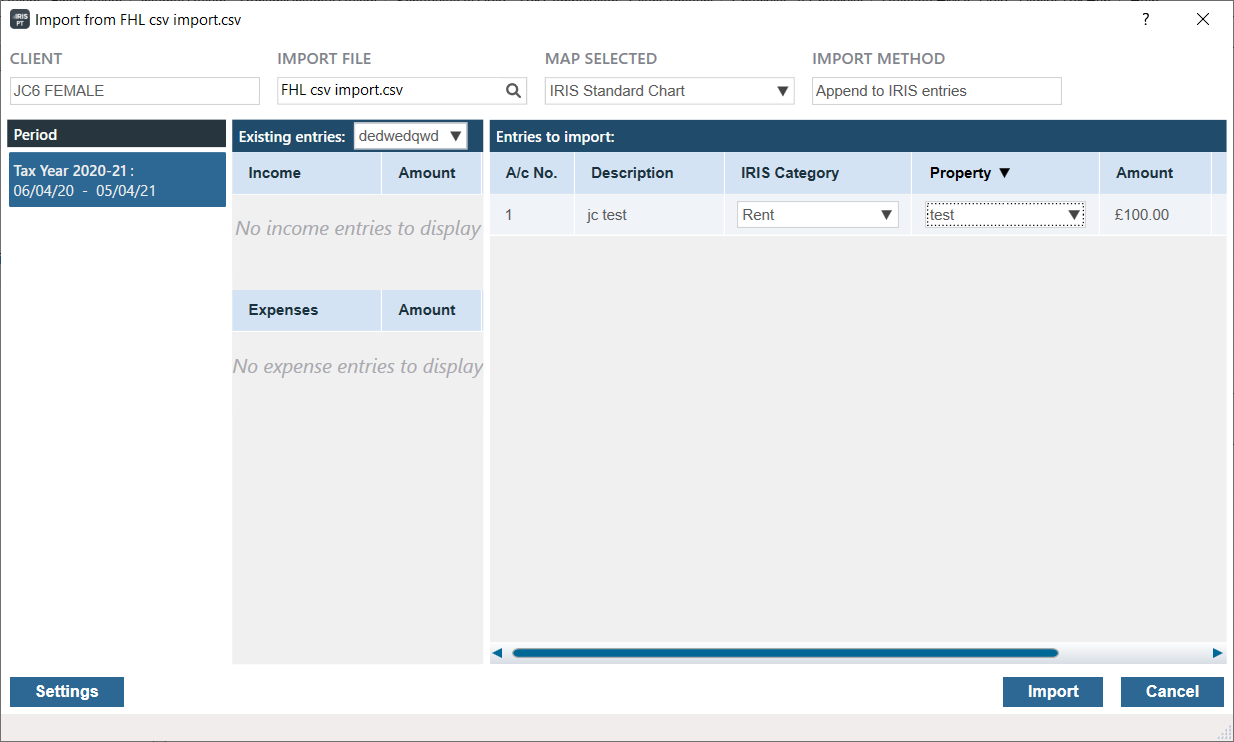
Task: Open the Property test dropdown
Action: click(x=1073, y=215)
